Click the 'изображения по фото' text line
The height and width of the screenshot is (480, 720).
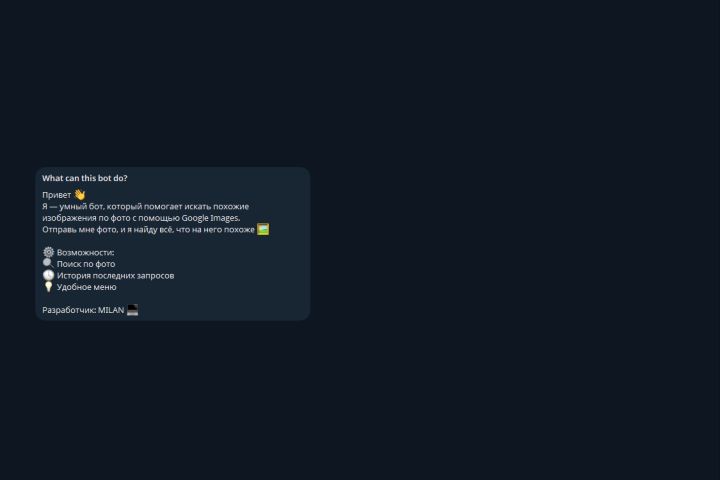point(141,218)
